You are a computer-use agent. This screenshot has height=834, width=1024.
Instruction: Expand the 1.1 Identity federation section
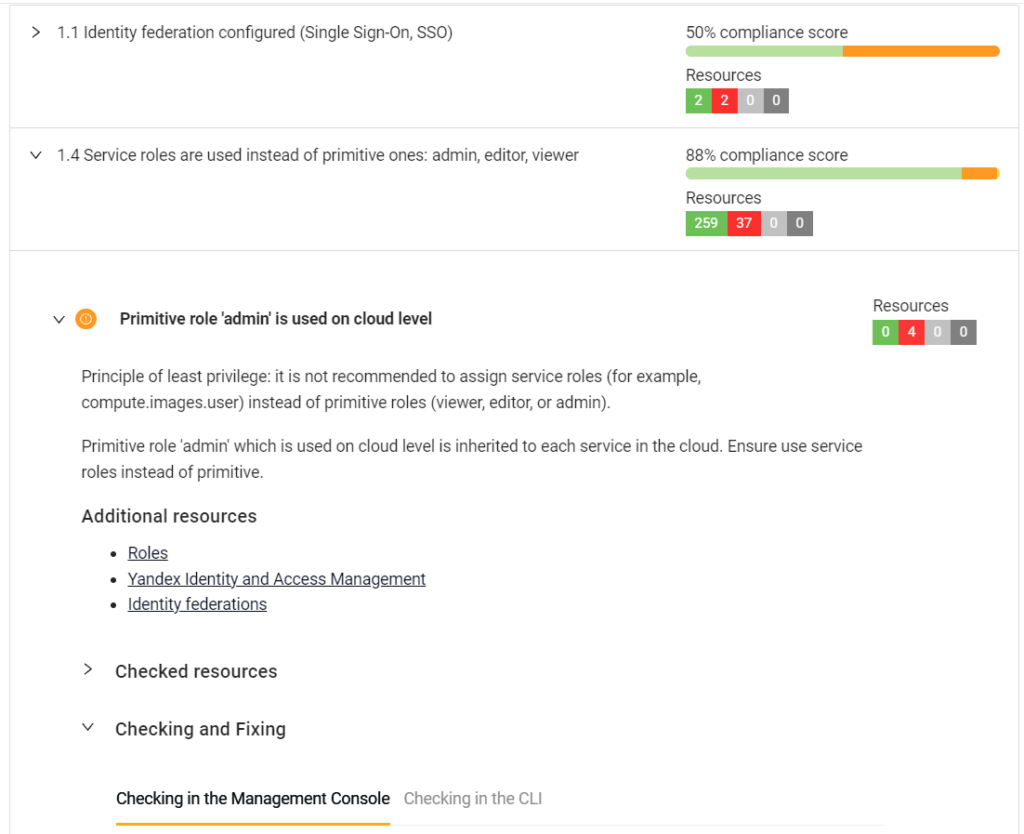[x=36, y=33]
